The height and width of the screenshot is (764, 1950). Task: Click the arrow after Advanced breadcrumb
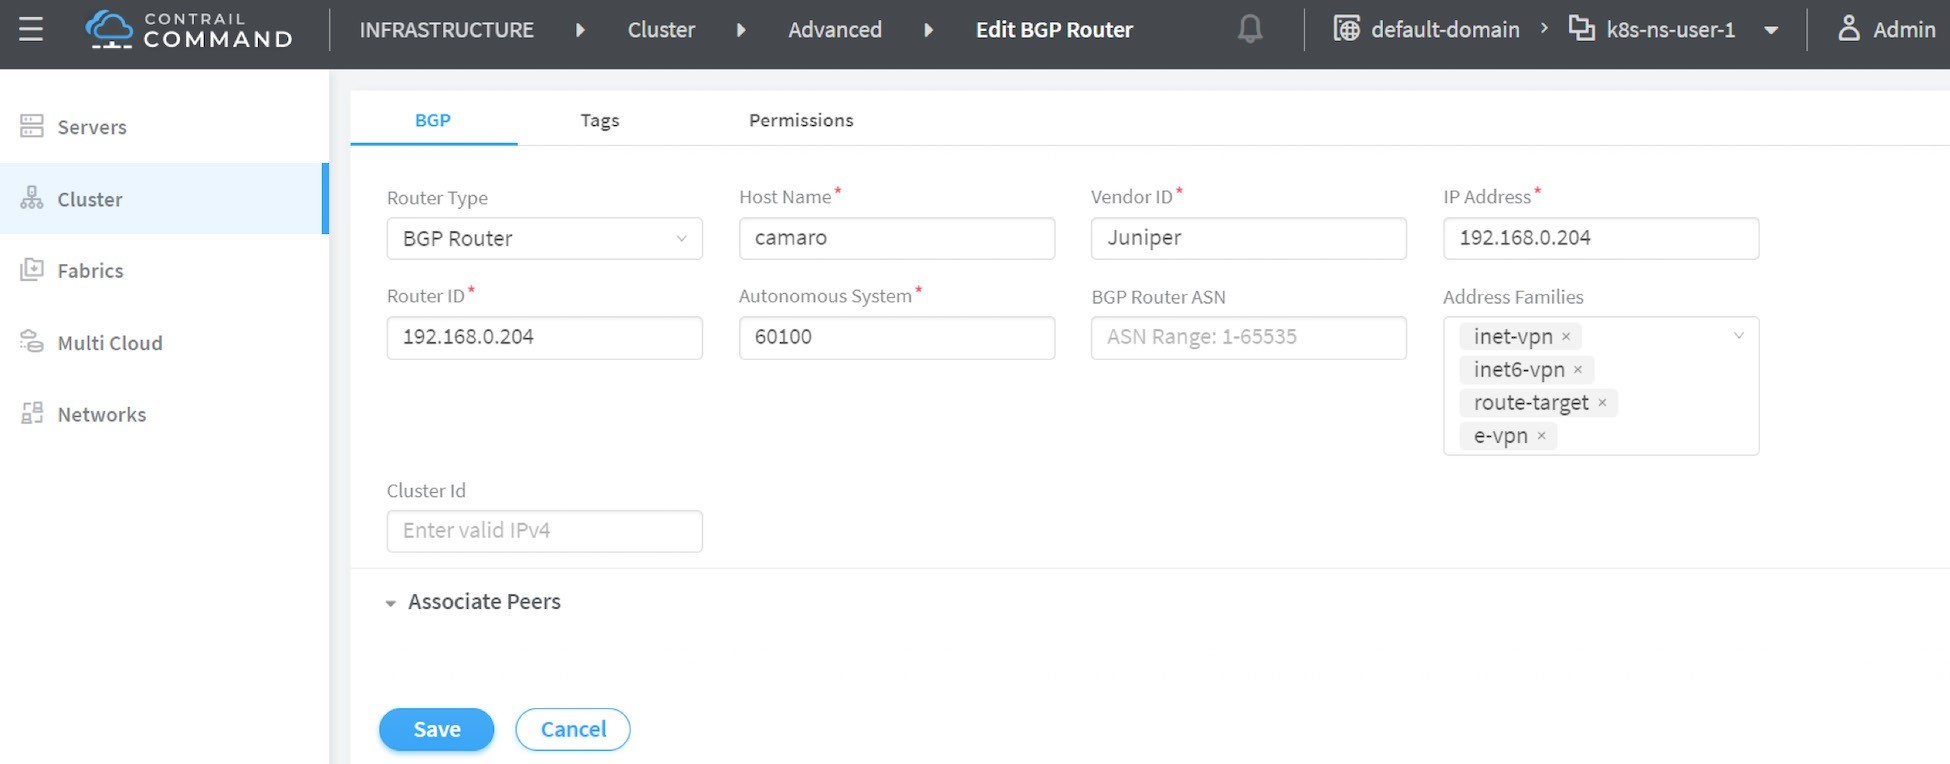pyautogui.click(x=928, y=30)
